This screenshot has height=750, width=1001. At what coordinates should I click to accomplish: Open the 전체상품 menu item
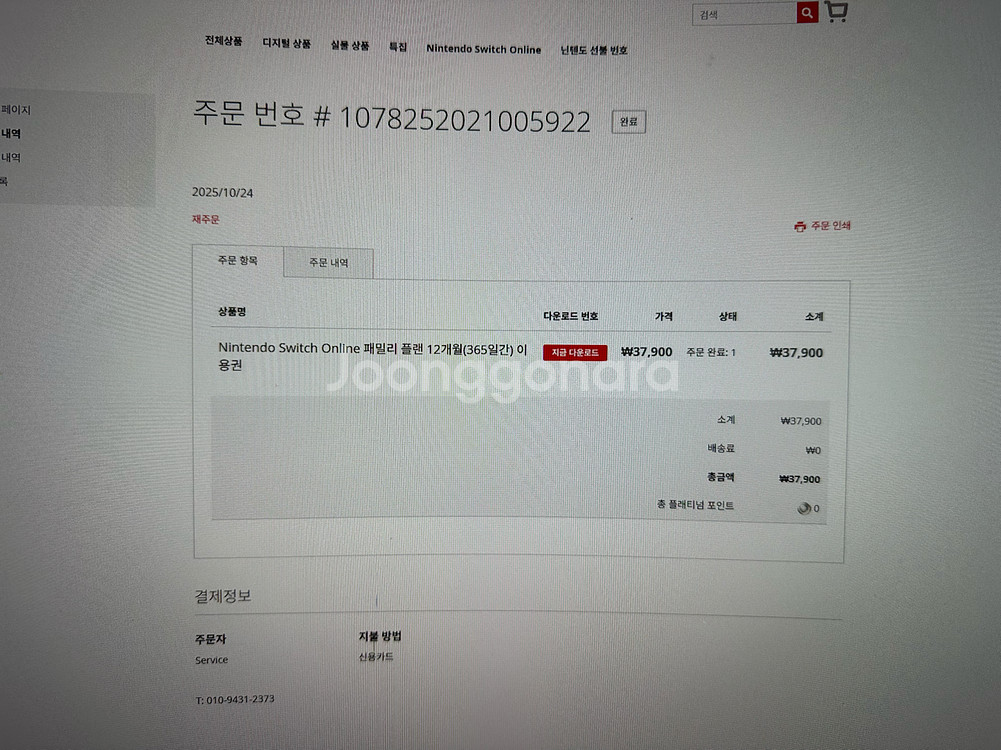(223, 41)
